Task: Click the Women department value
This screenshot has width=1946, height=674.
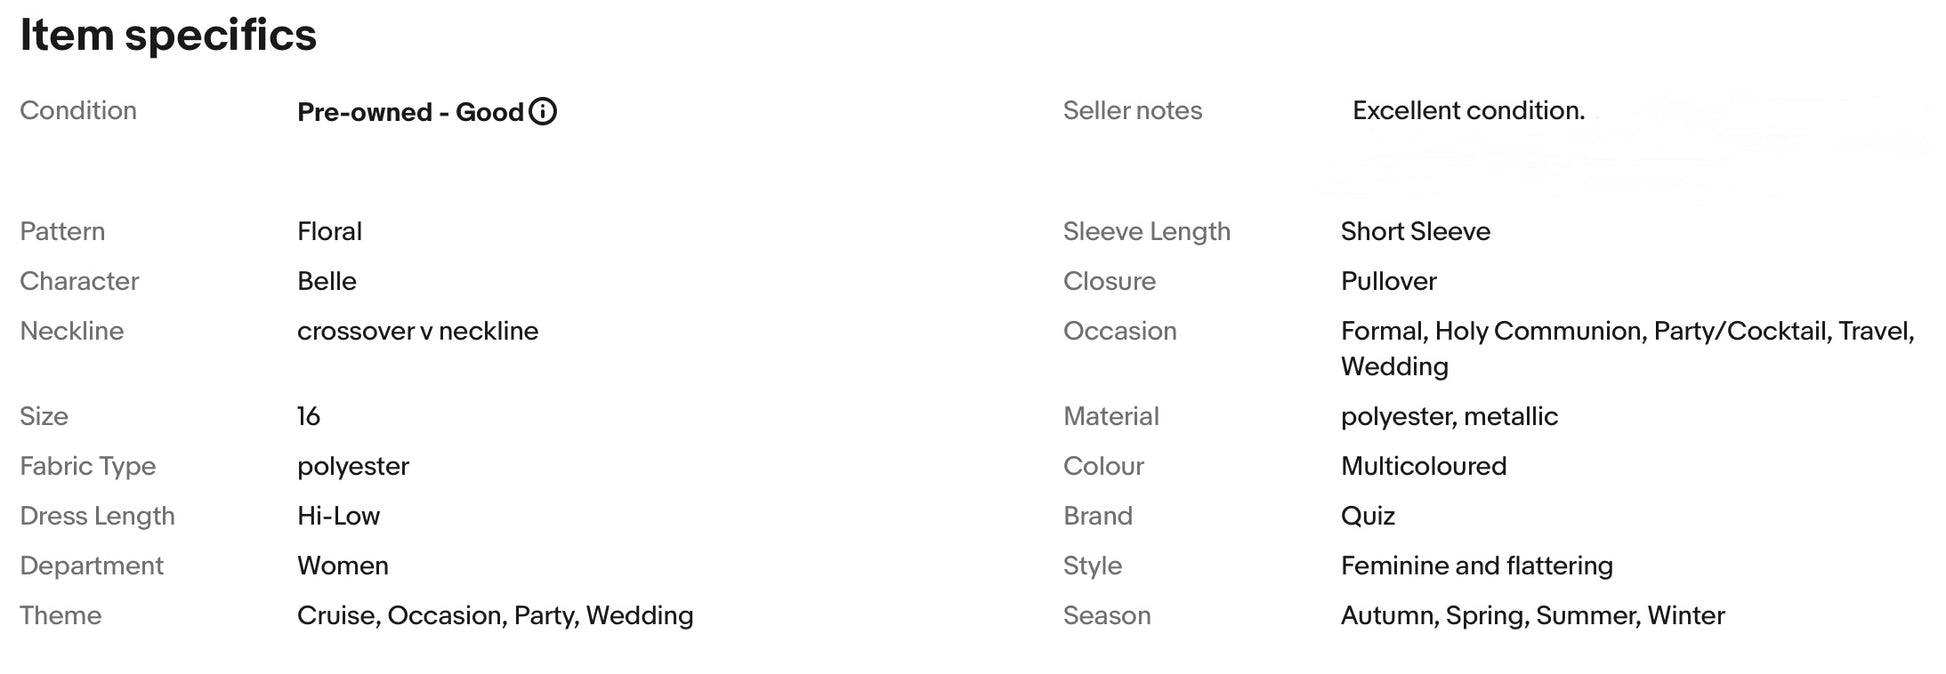Action: click(342, 566)
